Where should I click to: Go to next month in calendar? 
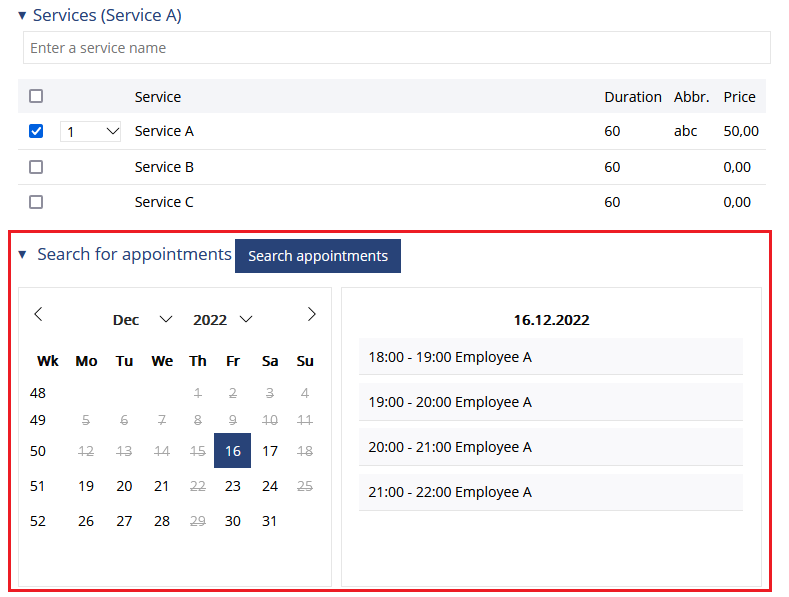[x=311, y=314]
